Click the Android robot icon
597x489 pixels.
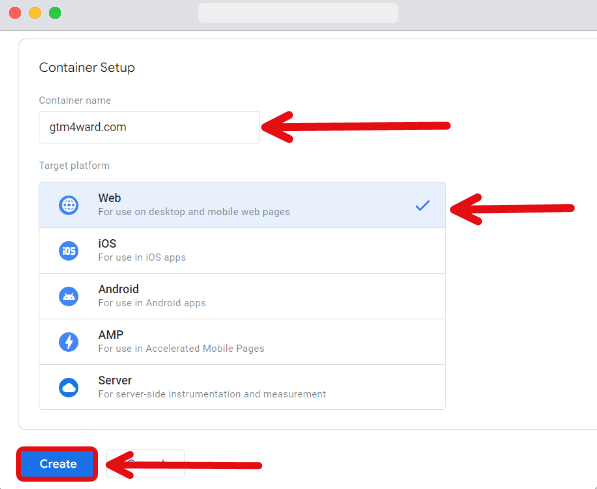tap(69, 296)
